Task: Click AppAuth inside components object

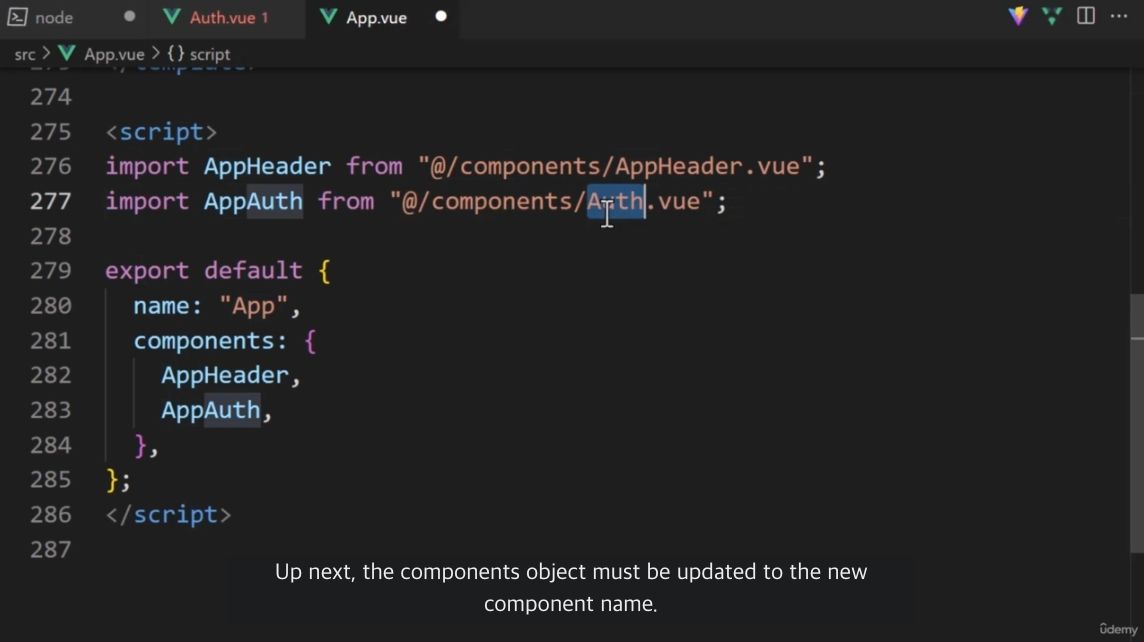Action: (211, 410)
